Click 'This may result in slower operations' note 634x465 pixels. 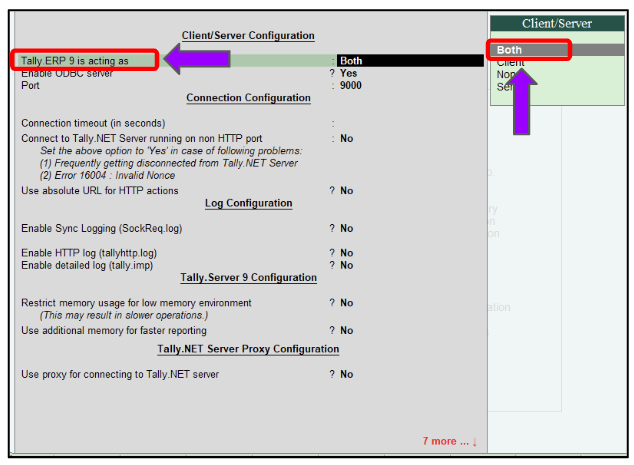[x=124, y=315]
